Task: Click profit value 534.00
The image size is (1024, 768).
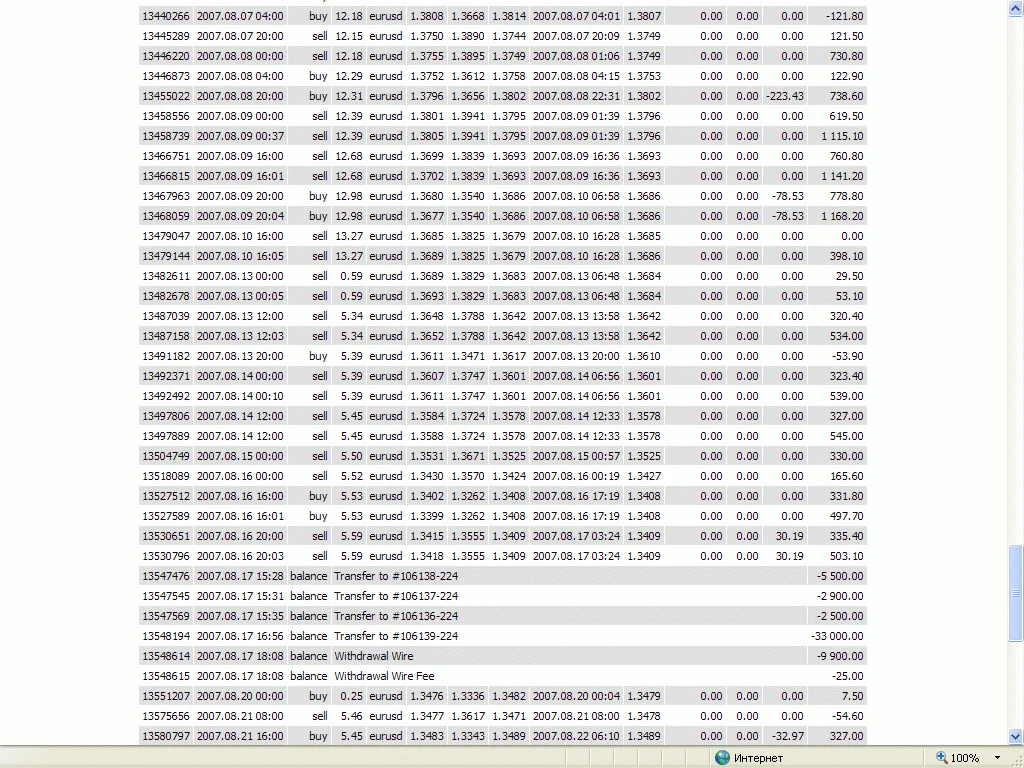Action: tap(846, 336)
